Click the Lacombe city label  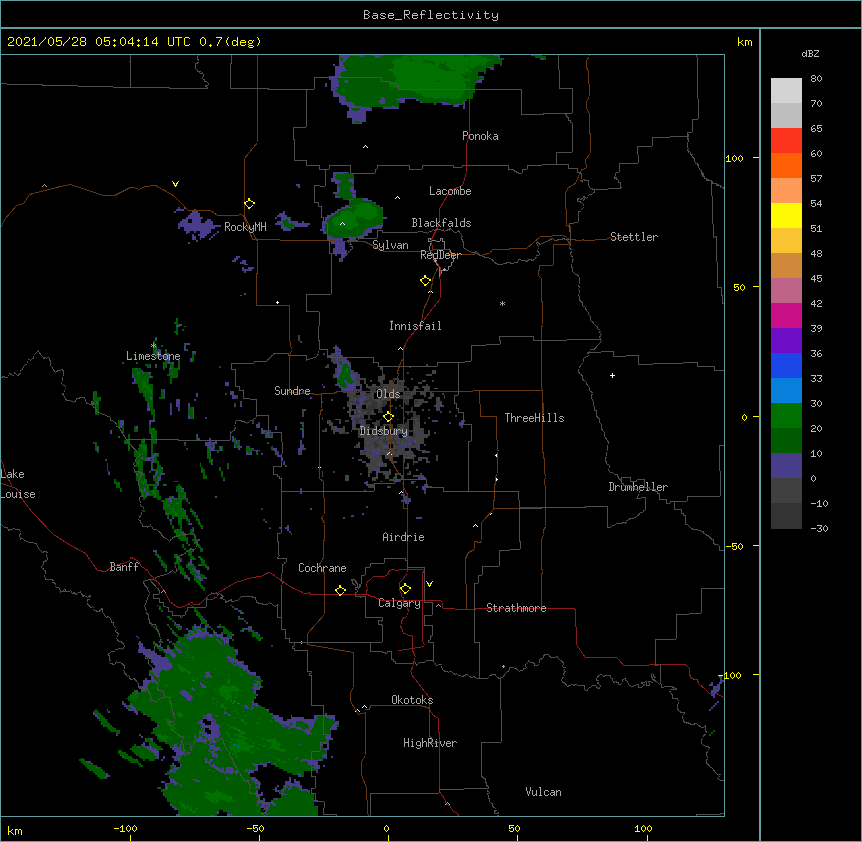pyautogui.click(x=450, y=191)
